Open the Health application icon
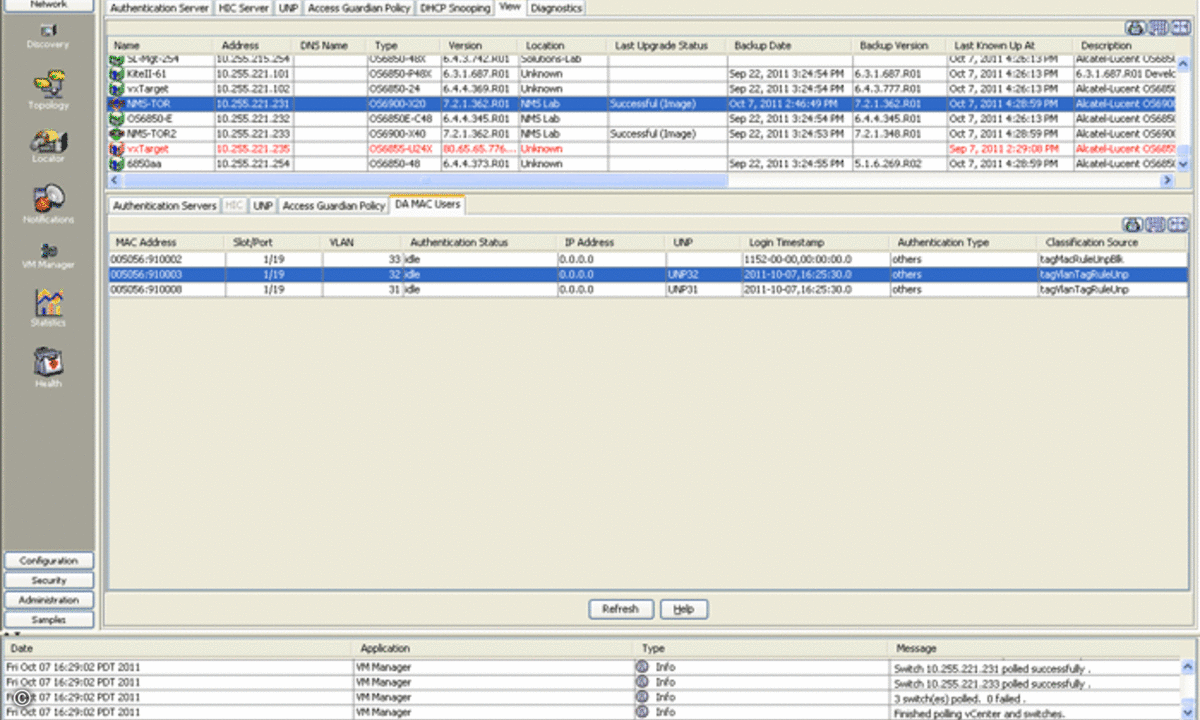Viewport: 1200px width, 720px height. pos(48,361)
